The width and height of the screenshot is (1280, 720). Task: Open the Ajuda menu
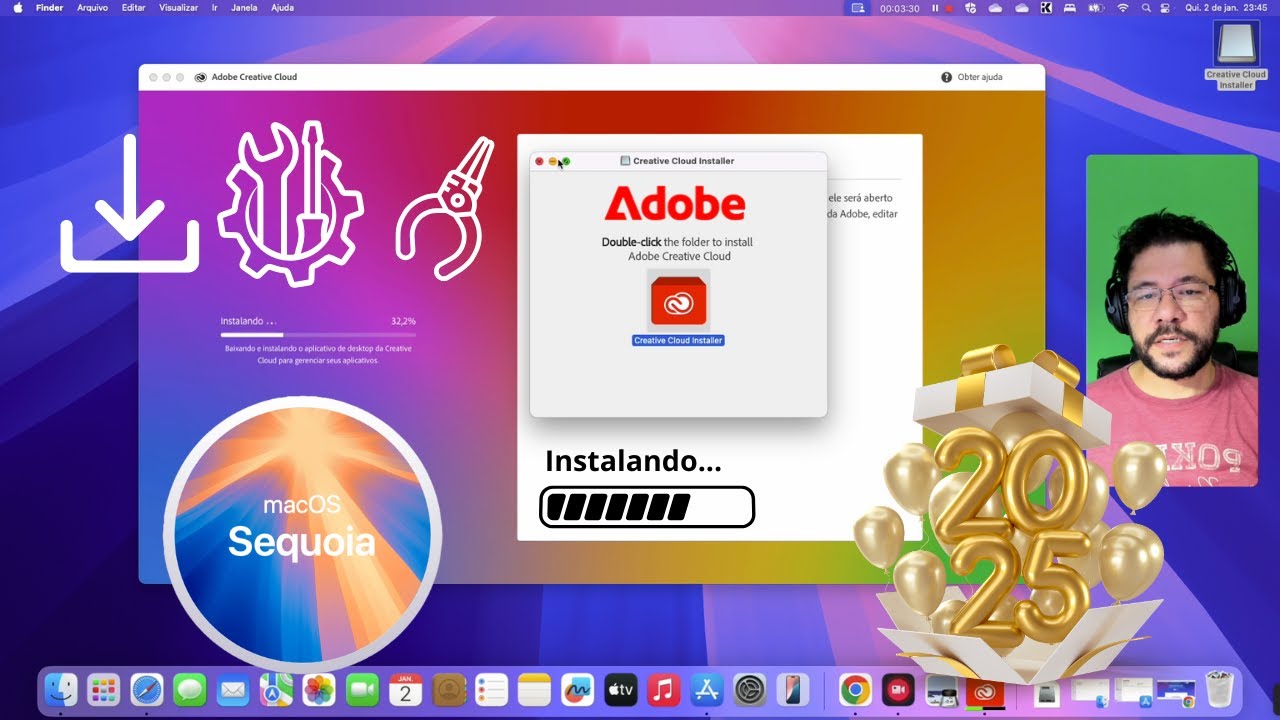pyautogui.click(x=283, y=7)
